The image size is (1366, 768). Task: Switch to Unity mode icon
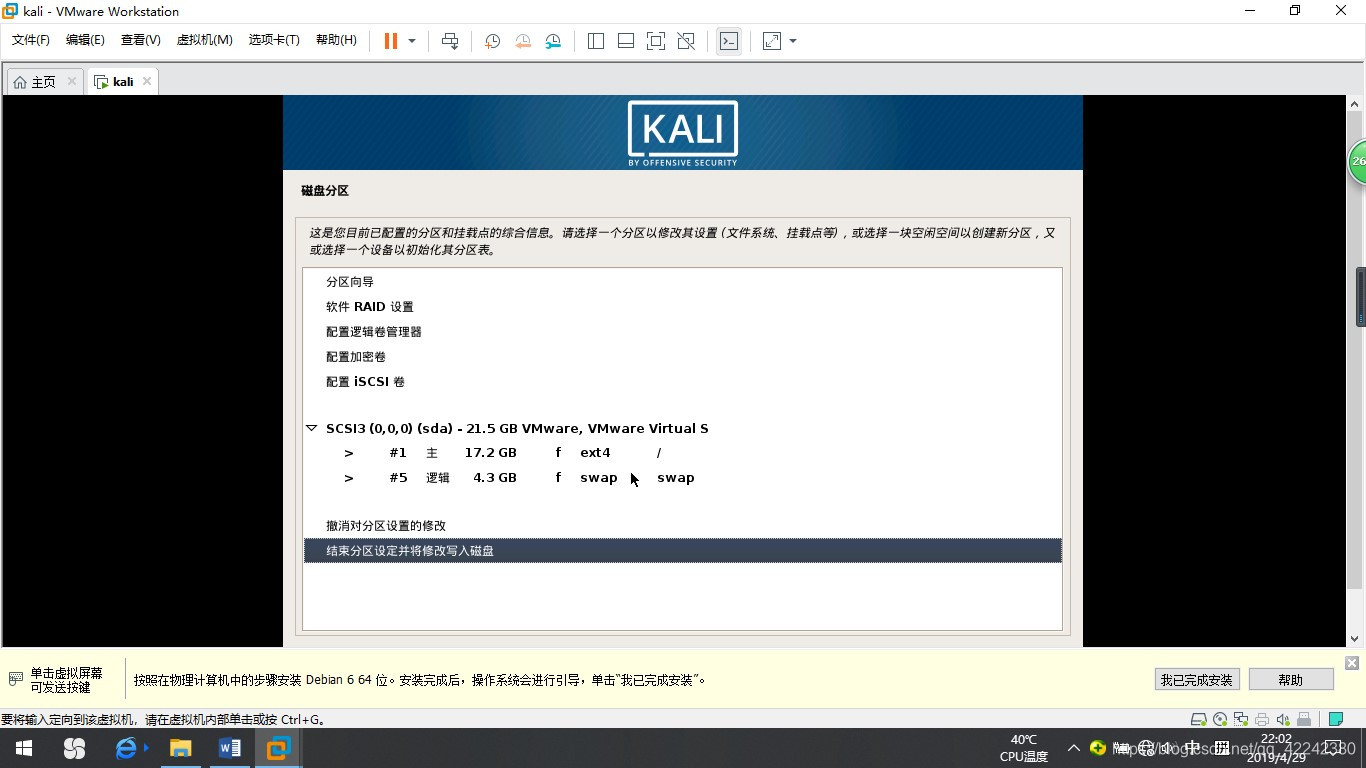pyautogui.click(x=686, y=41)
